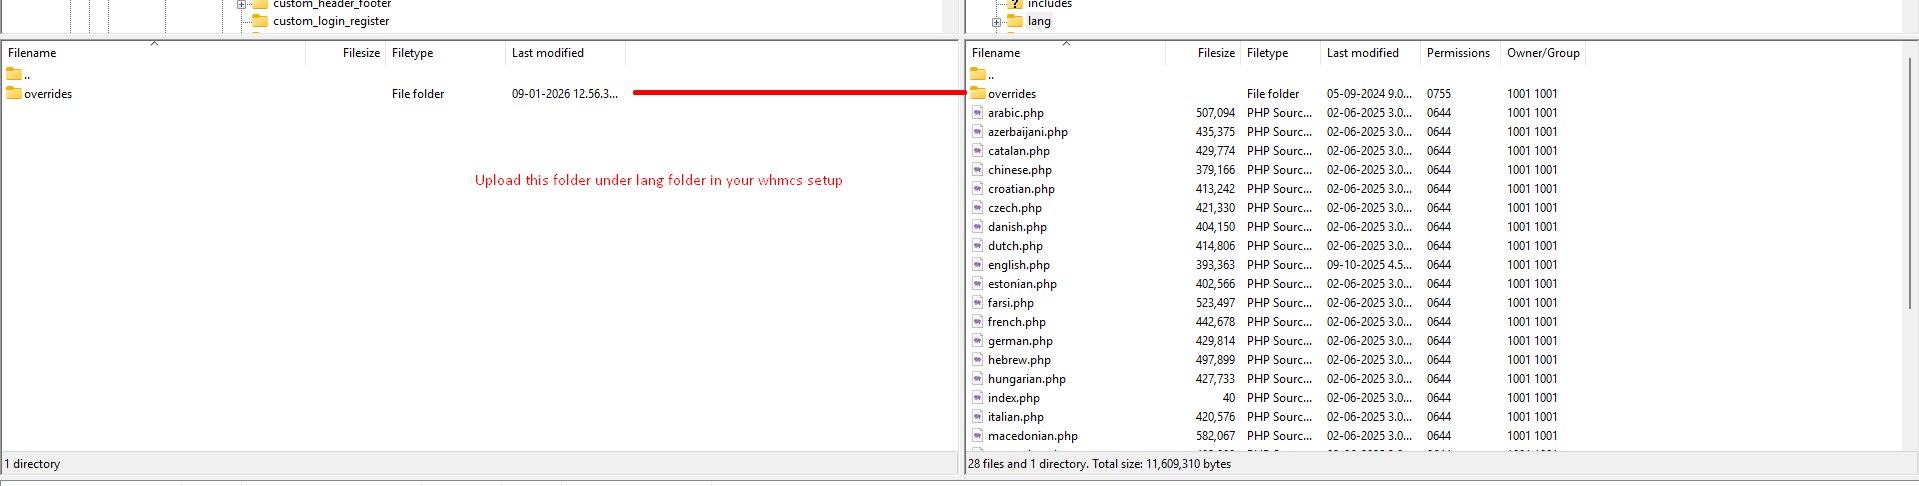1919x486 pixels.
Task: Select the arabic.php file icon
Action: coord(978,113)
